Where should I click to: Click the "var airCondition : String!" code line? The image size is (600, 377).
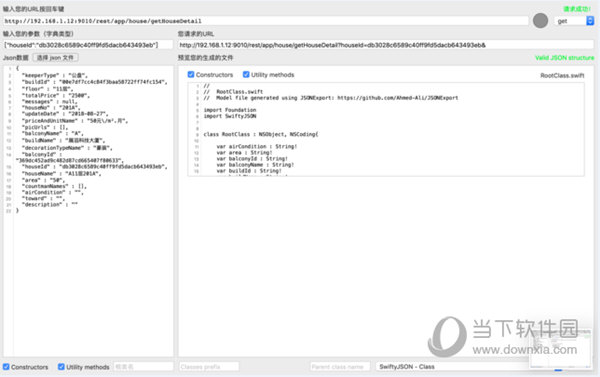point(257,147)
